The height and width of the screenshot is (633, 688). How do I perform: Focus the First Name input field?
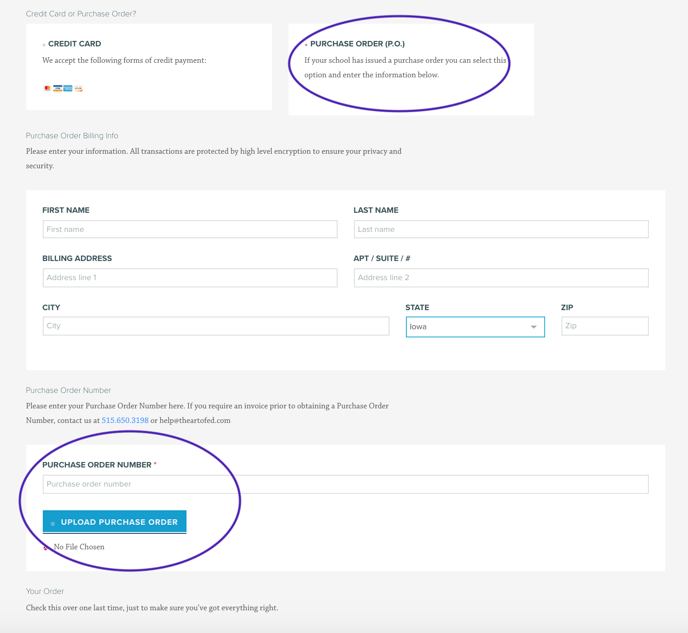click(x=190, y=229)
